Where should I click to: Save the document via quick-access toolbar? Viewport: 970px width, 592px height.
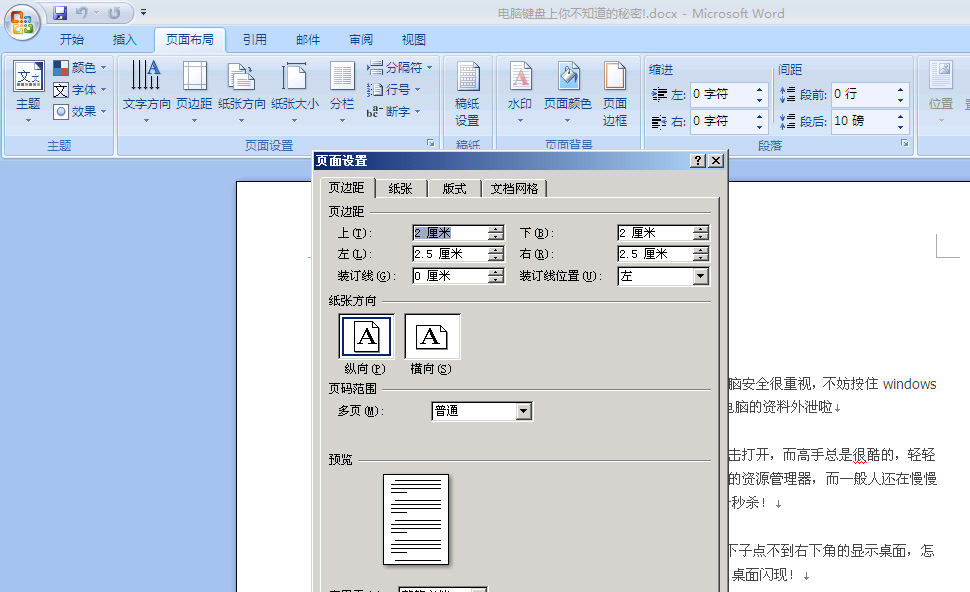tap(59, 12)
